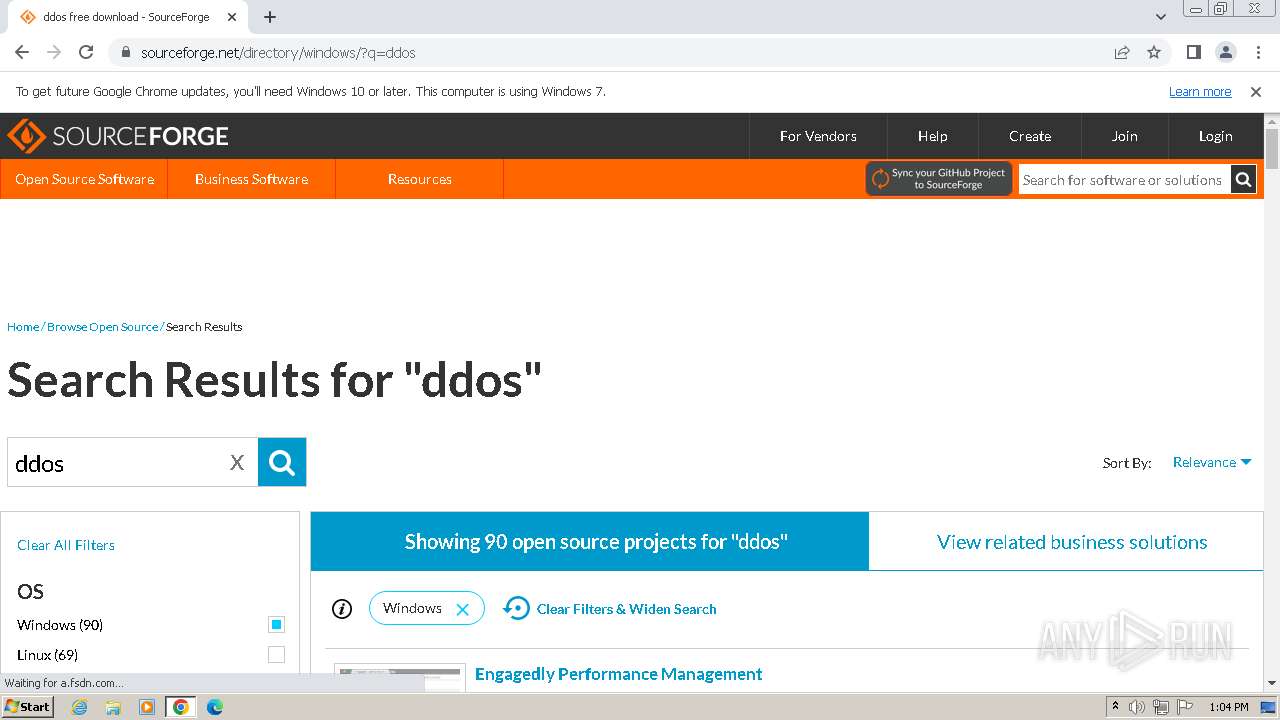Click the header search magnifier icon
This screenshot has width=1280, height=720.
coord(1243,180)
